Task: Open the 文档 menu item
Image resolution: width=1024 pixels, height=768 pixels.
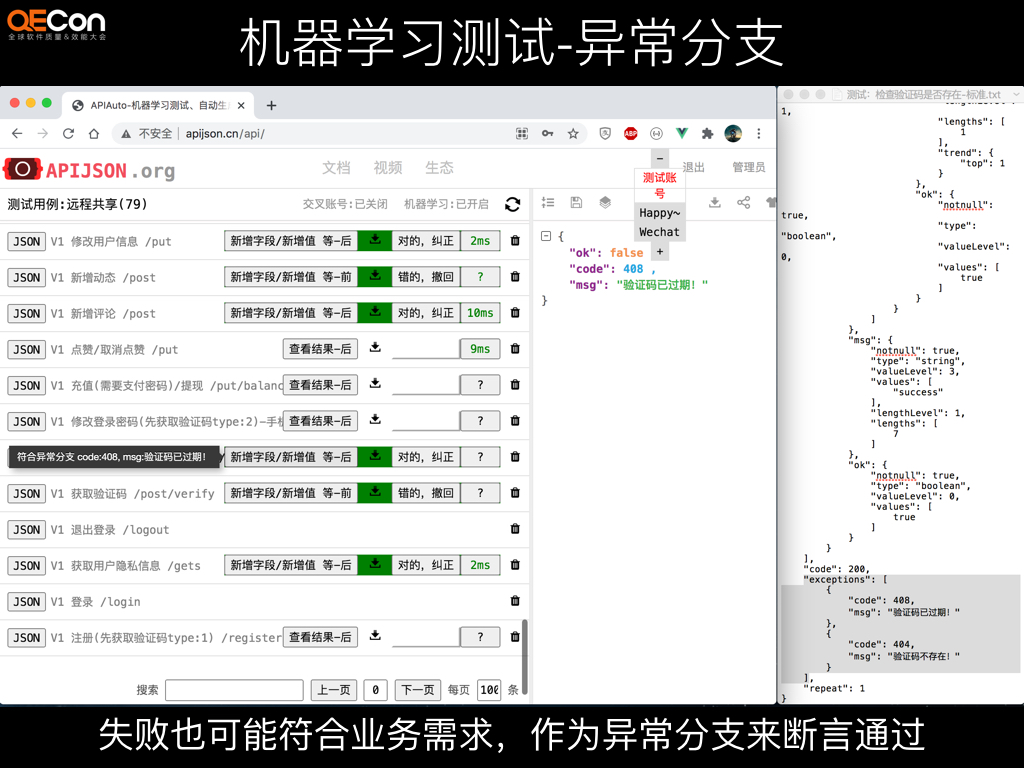Action: click(x=336, y=167)
